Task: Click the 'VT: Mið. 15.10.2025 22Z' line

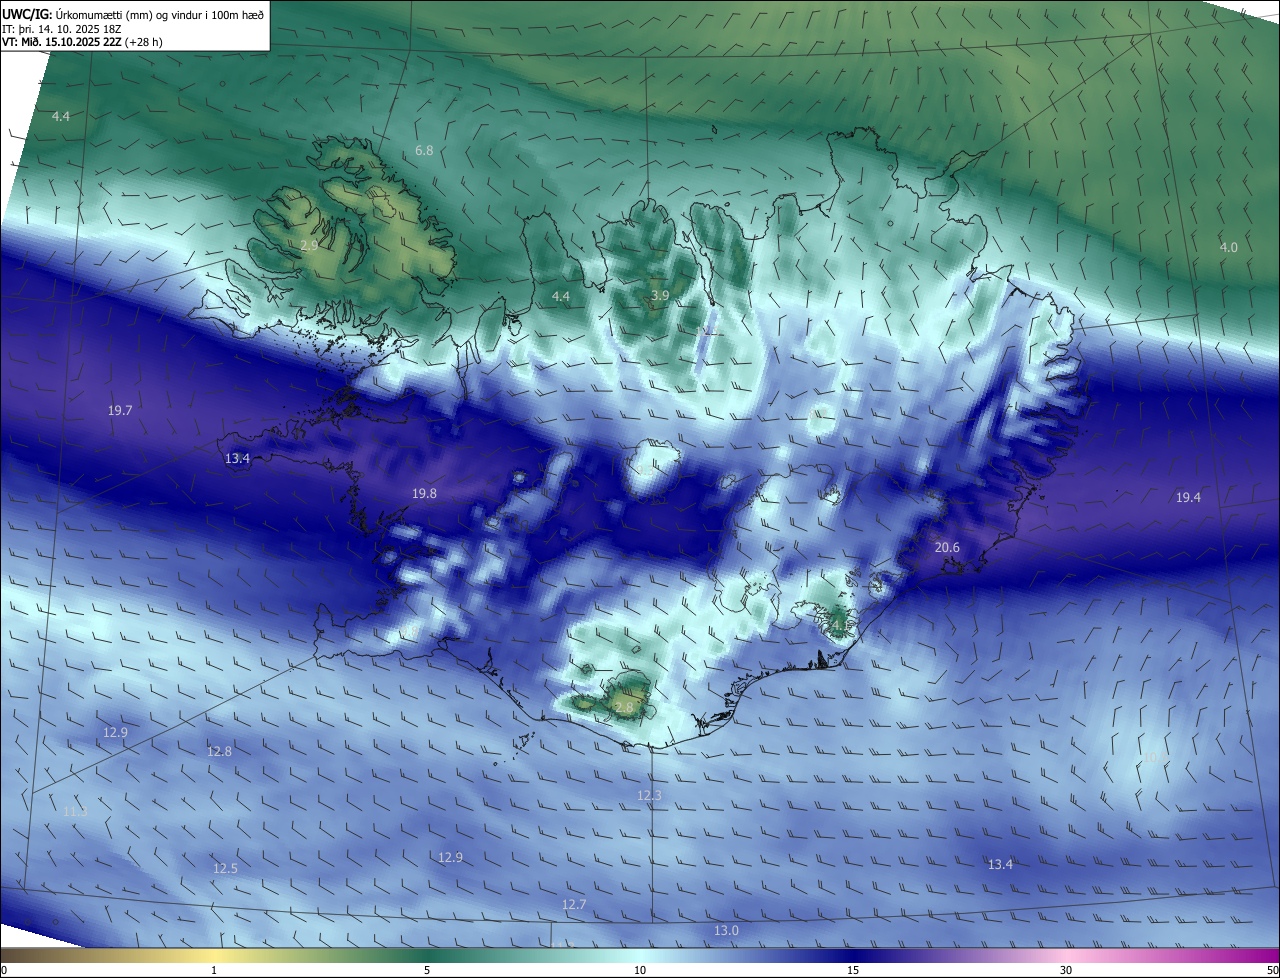Action: click(x=82, y=41)
